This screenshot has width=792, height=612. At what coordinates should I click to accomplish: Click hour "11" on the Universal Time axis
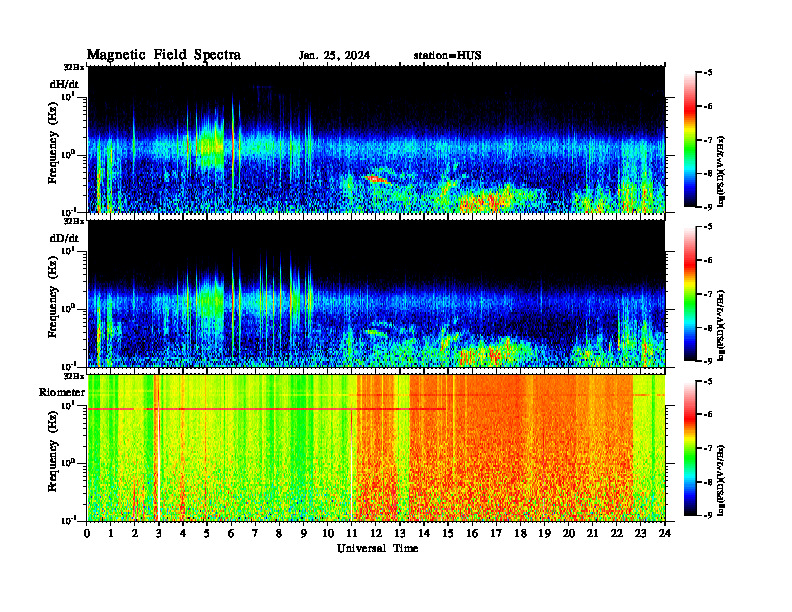pos(352,533)
